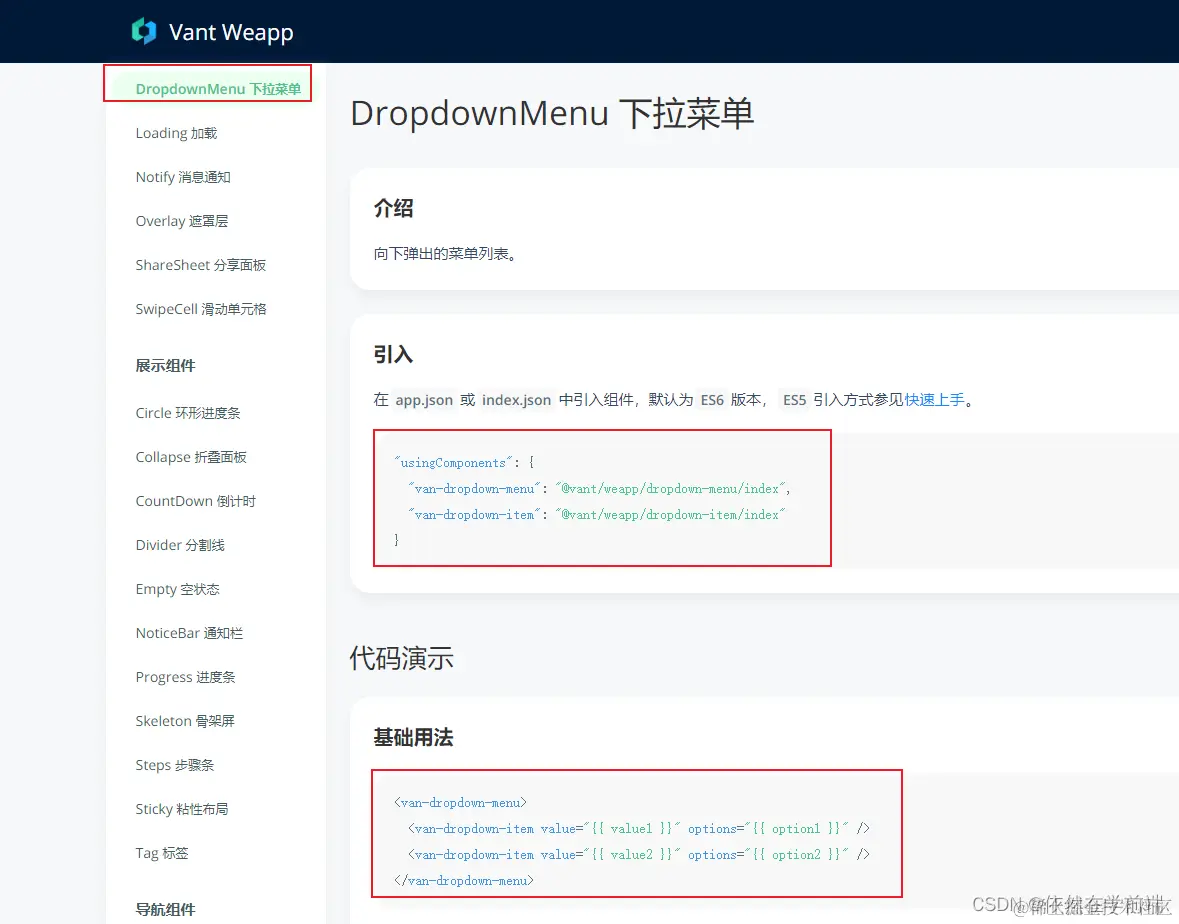The height and width of the screenshot is (924, 1179).
Task: Click the van-dropdown-item import path line
Action: point(596,514)
